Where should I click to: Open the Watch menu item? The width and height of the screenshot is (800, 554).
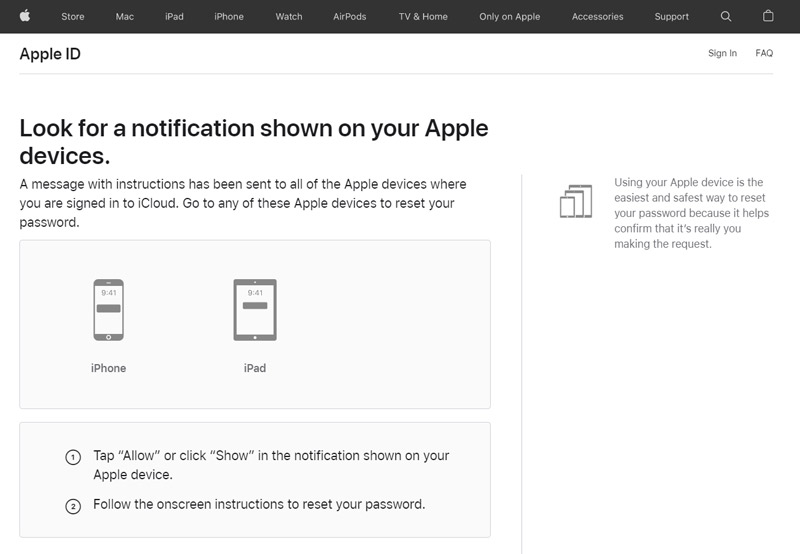[289, 16]
